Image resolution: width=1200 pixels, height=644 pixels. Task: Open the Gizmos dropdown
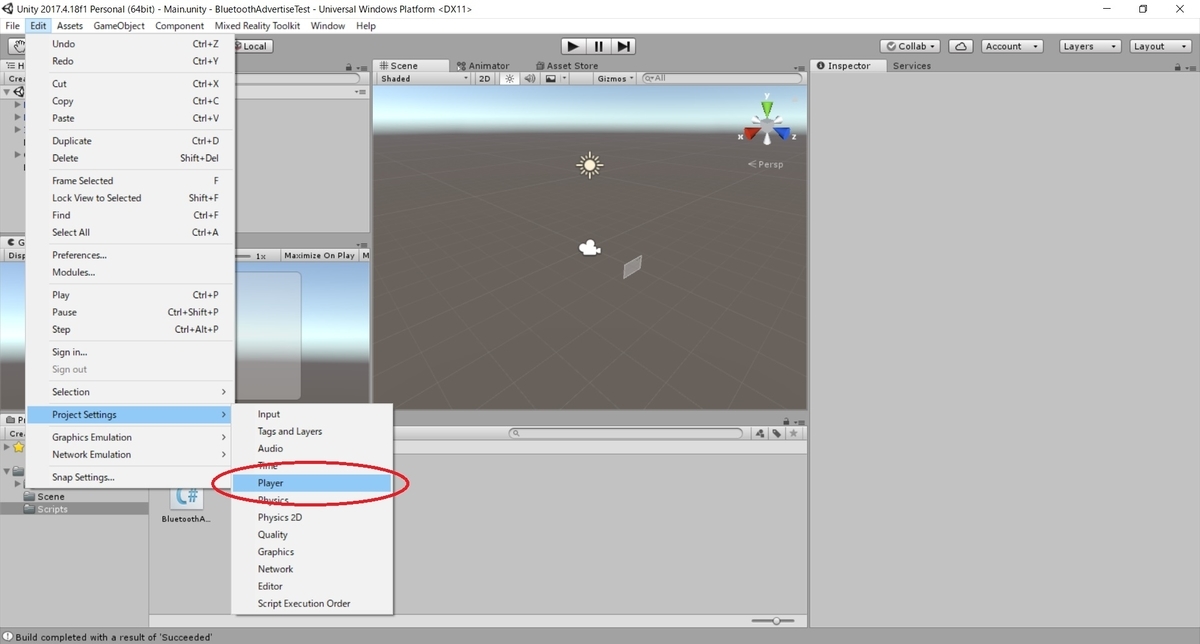point(617,78)
